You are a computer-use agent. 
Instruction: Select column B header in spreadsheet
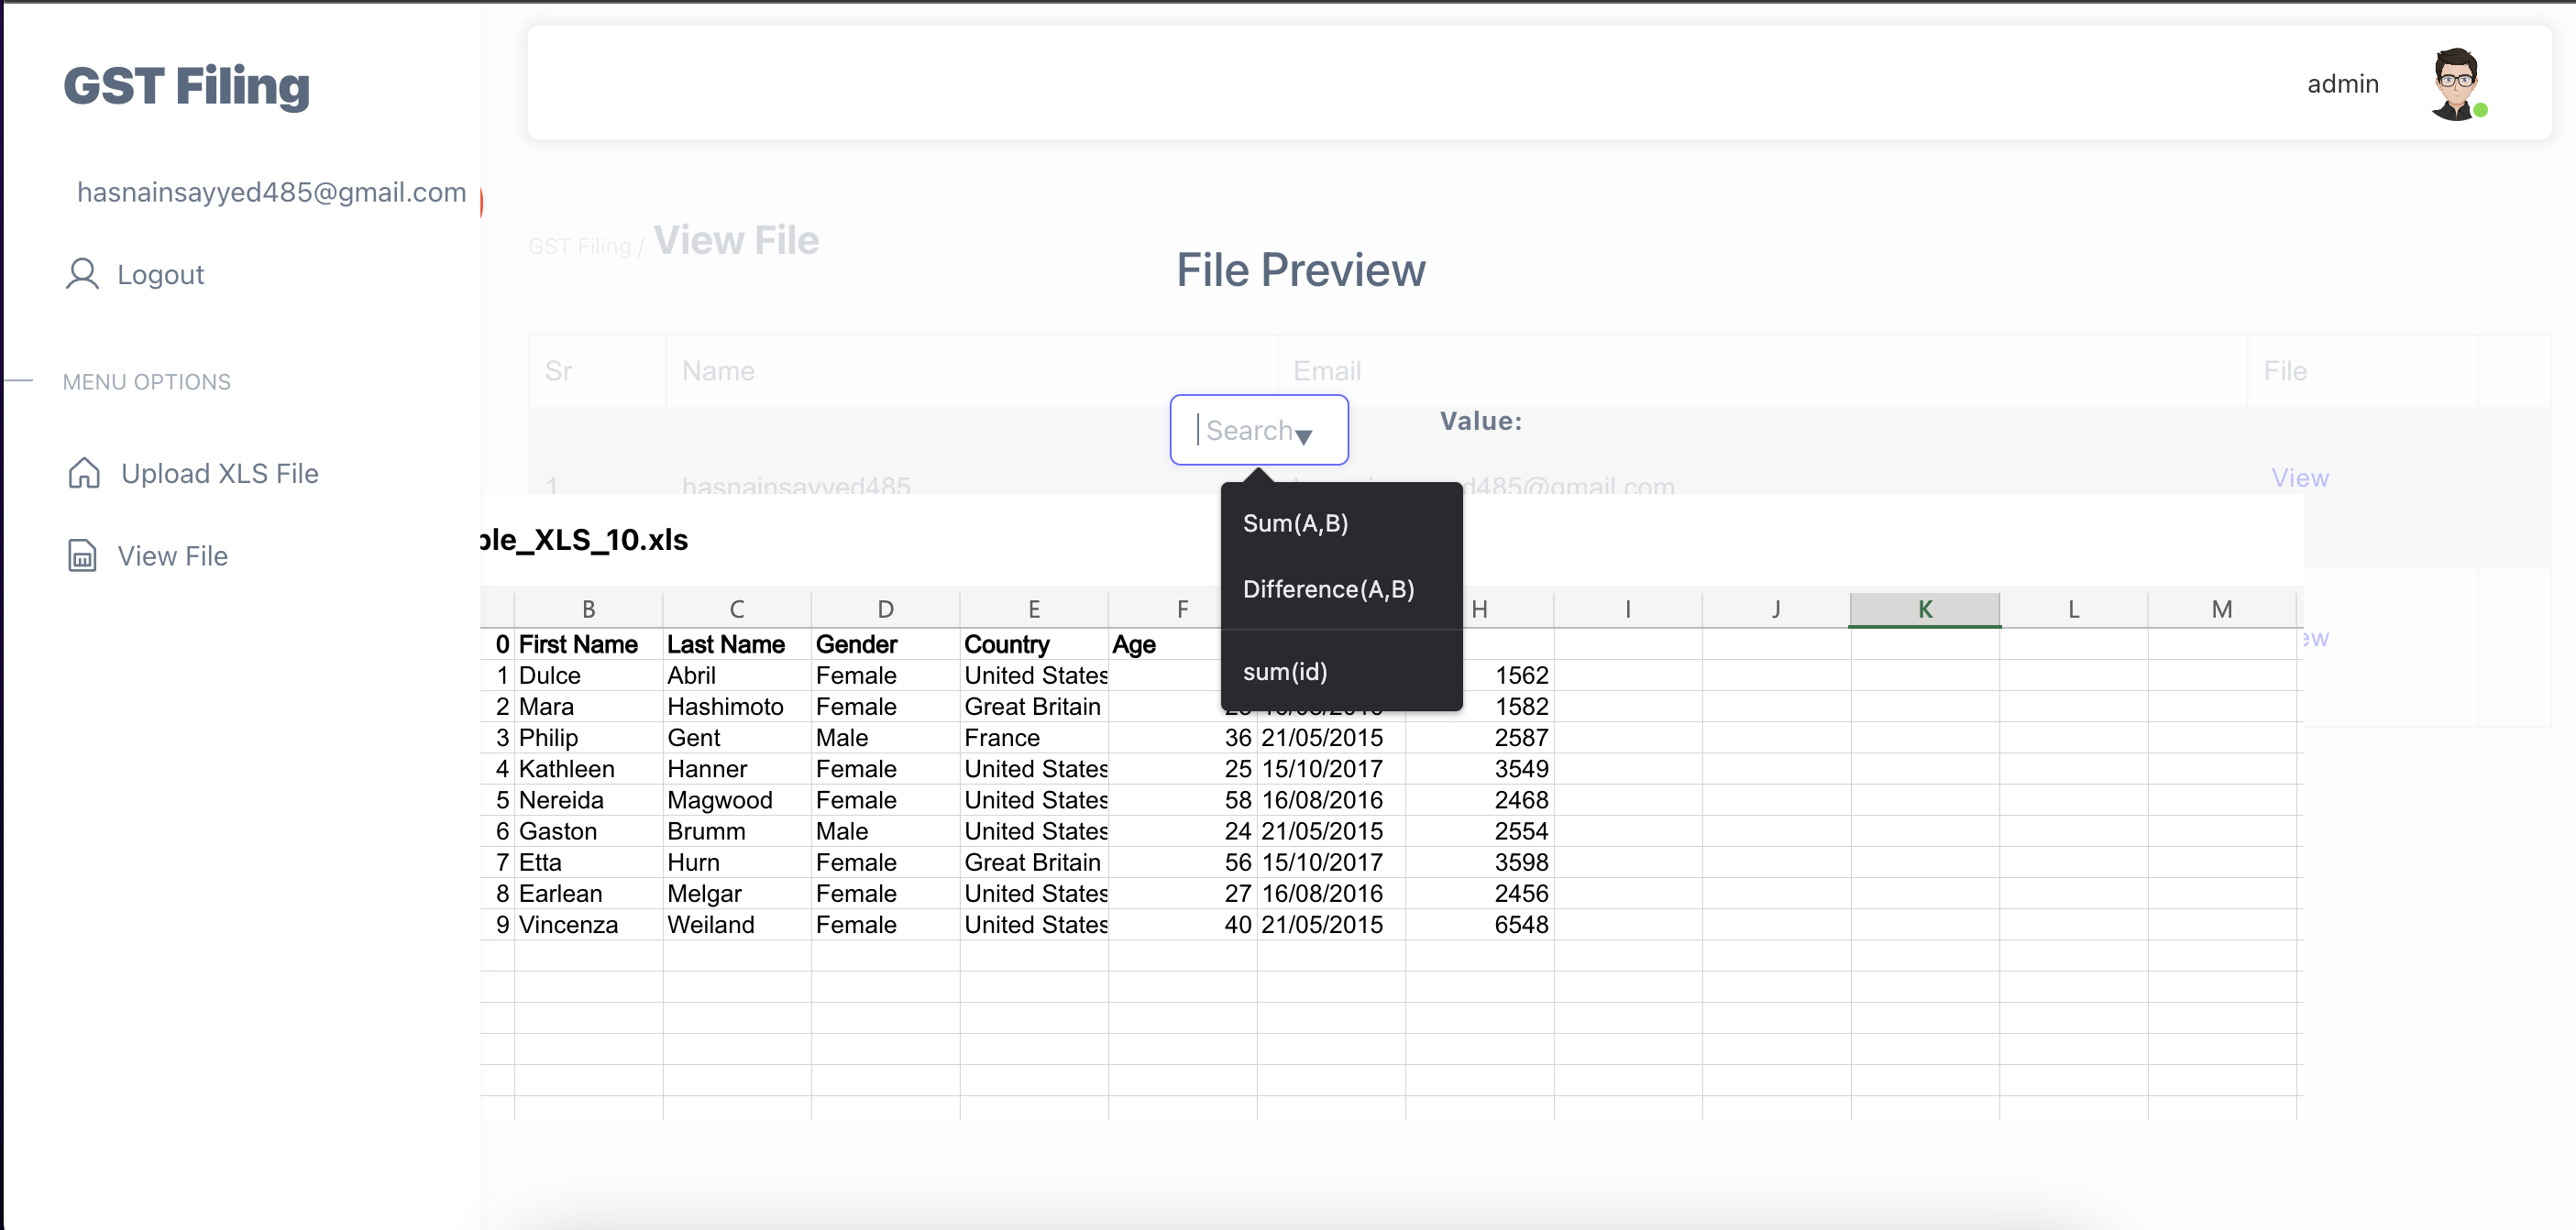[588, 609]
